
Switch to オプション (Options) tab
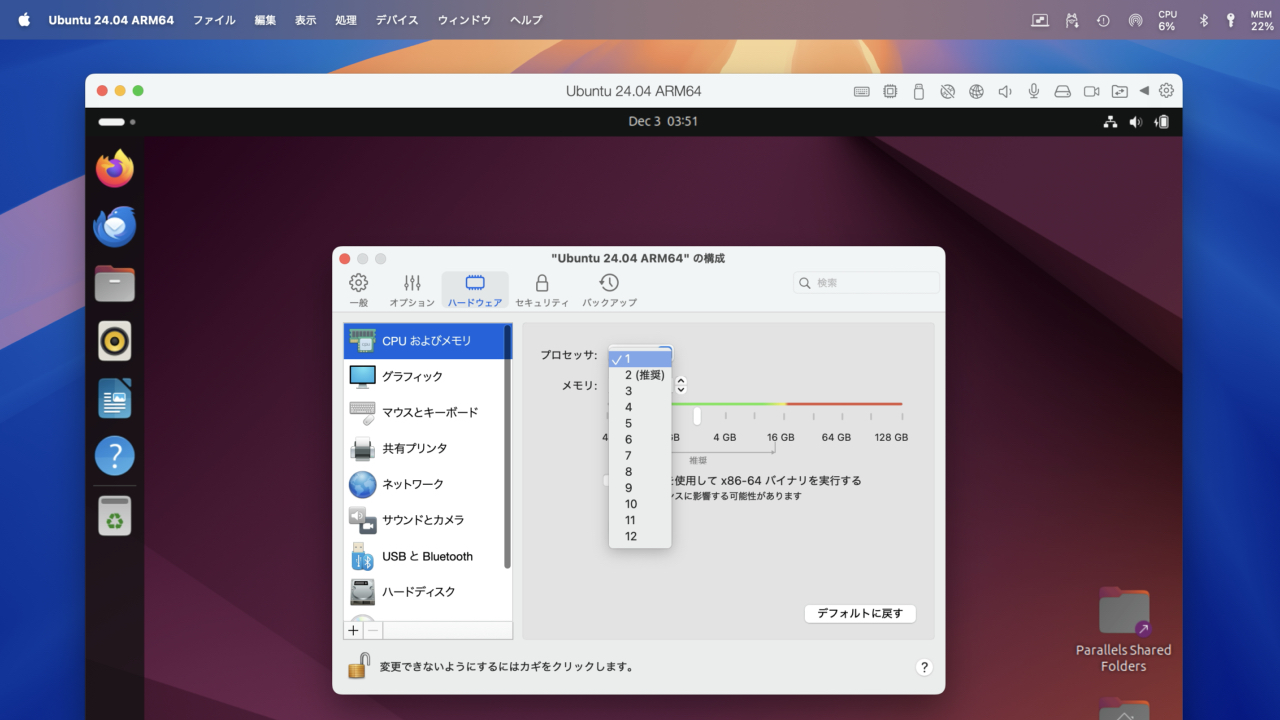[412, 290]
